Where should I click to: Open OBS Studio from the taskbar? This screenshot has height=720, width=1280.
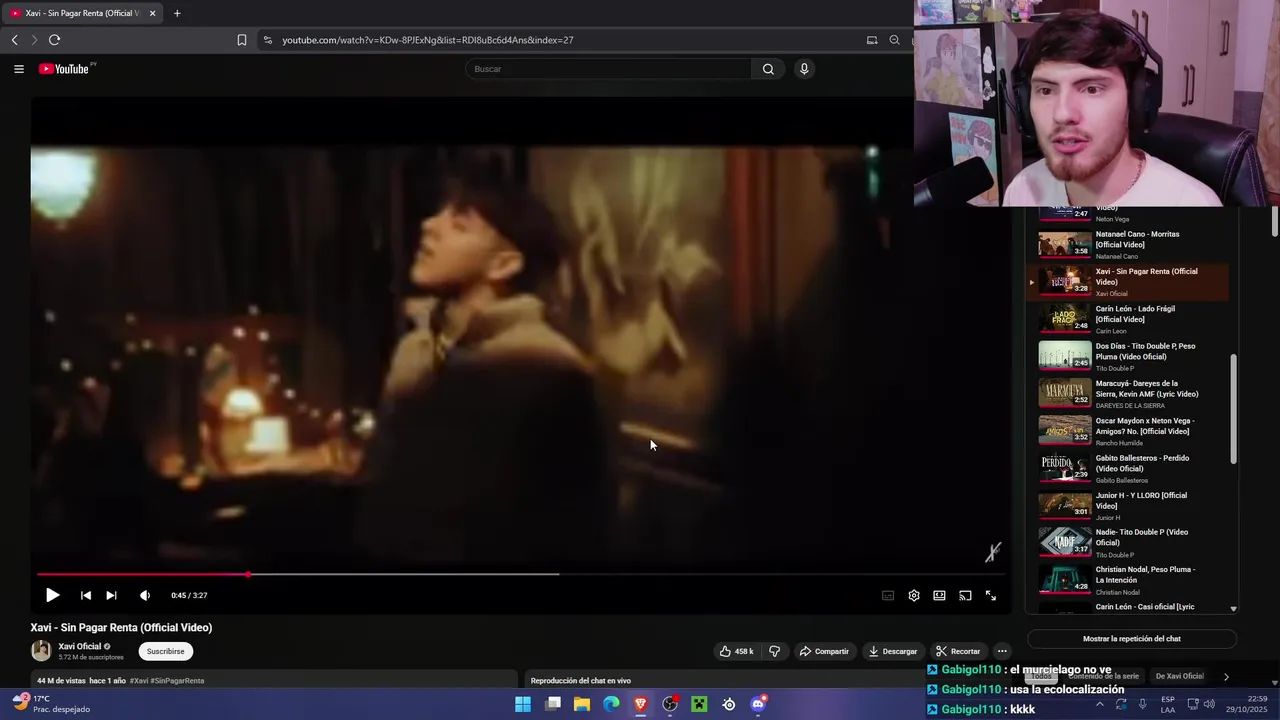coord(670,704)
